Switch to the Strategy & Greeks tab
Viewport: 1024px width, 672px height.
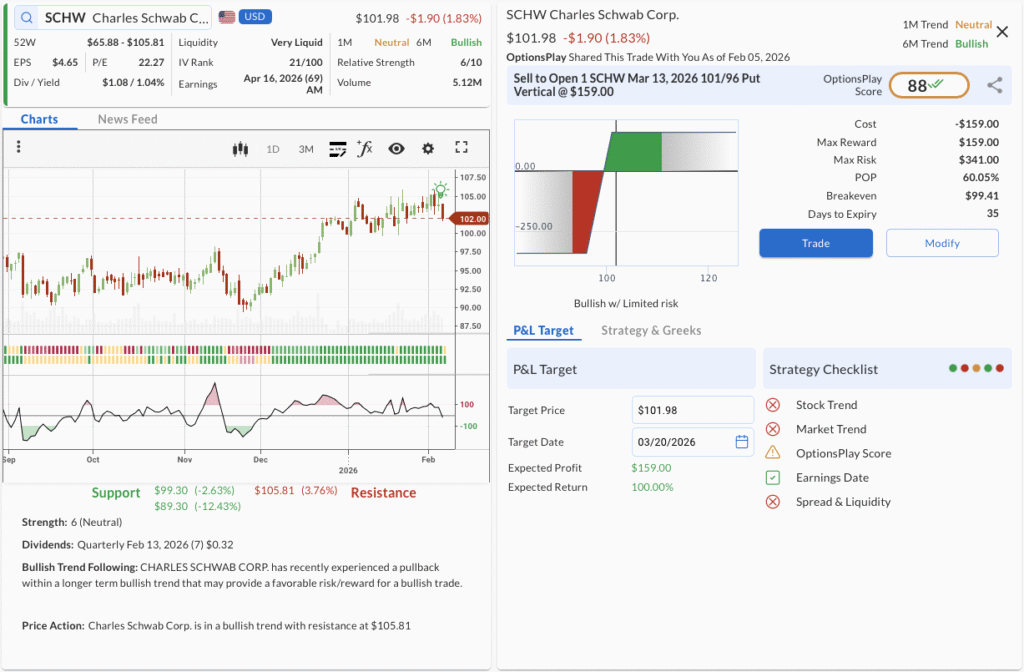[651, 330]
